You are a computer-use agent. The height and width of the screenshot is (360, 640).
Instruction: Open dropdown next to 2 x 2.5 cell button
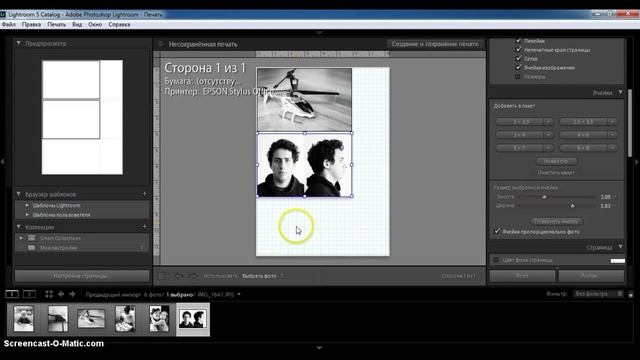[x=548, y=122]
